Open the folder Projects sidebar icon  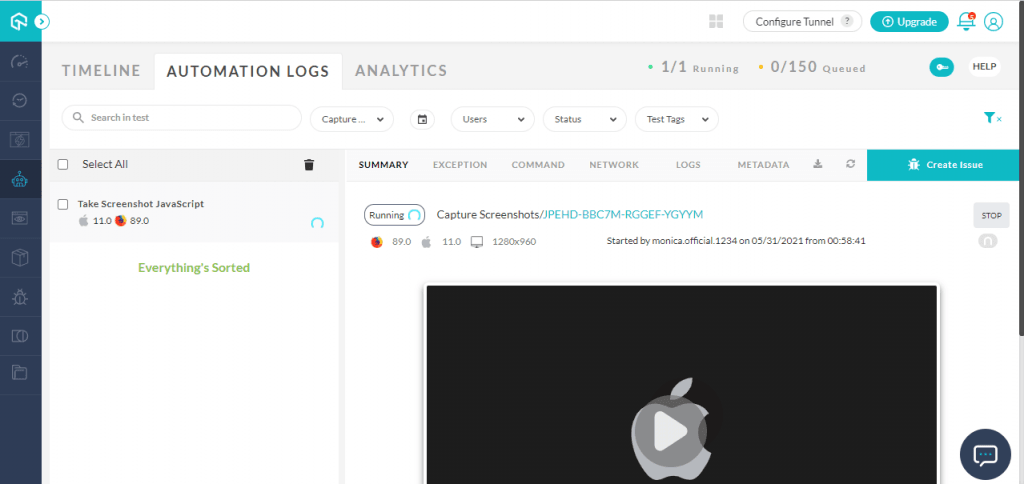point(20,374)
